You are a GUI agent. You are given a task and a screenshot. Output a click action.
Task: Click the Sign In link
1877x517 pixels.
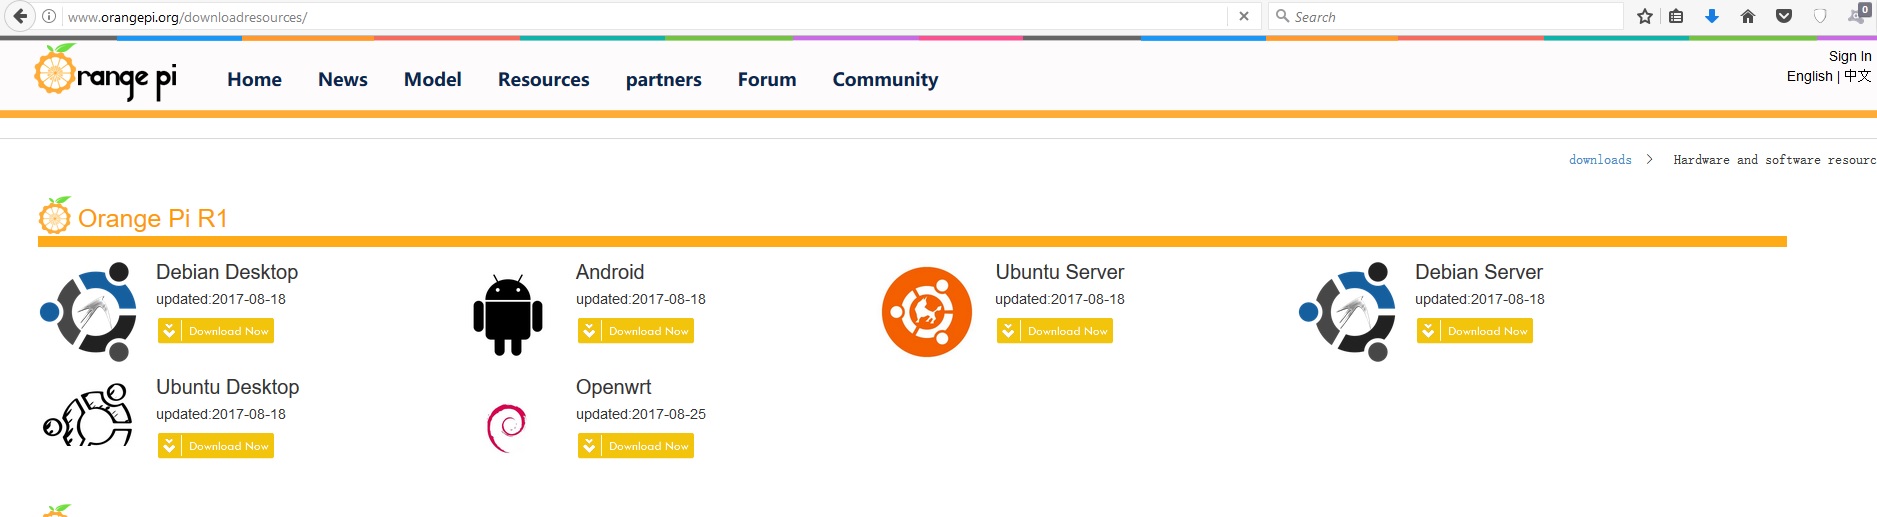(1850, 56)
